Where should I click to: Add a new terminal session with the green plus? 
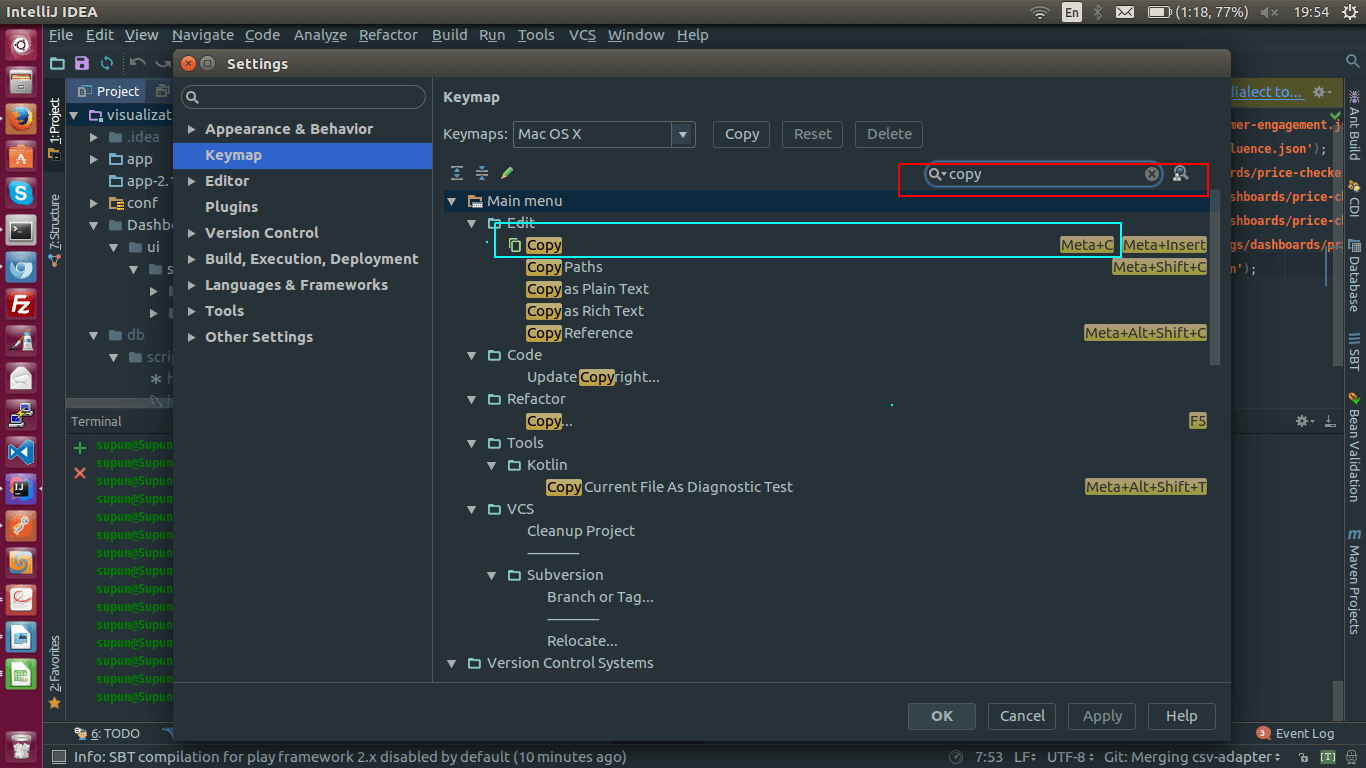80,448
